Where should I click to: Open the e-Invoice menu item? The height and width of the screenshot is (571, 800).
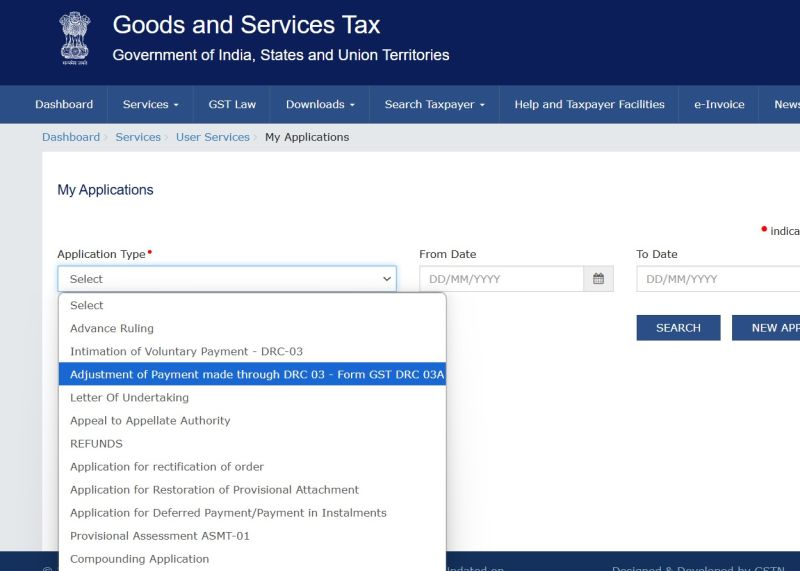(719, 104)
